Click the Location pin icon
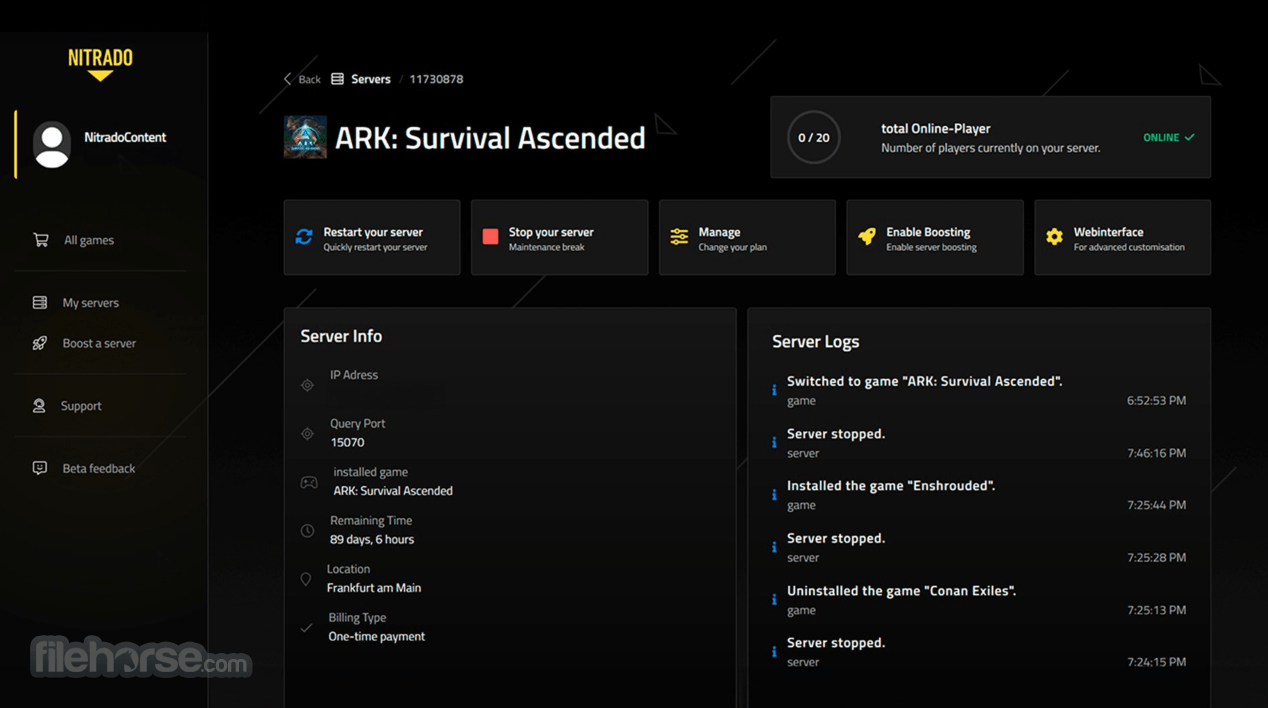 pos(306,579)
